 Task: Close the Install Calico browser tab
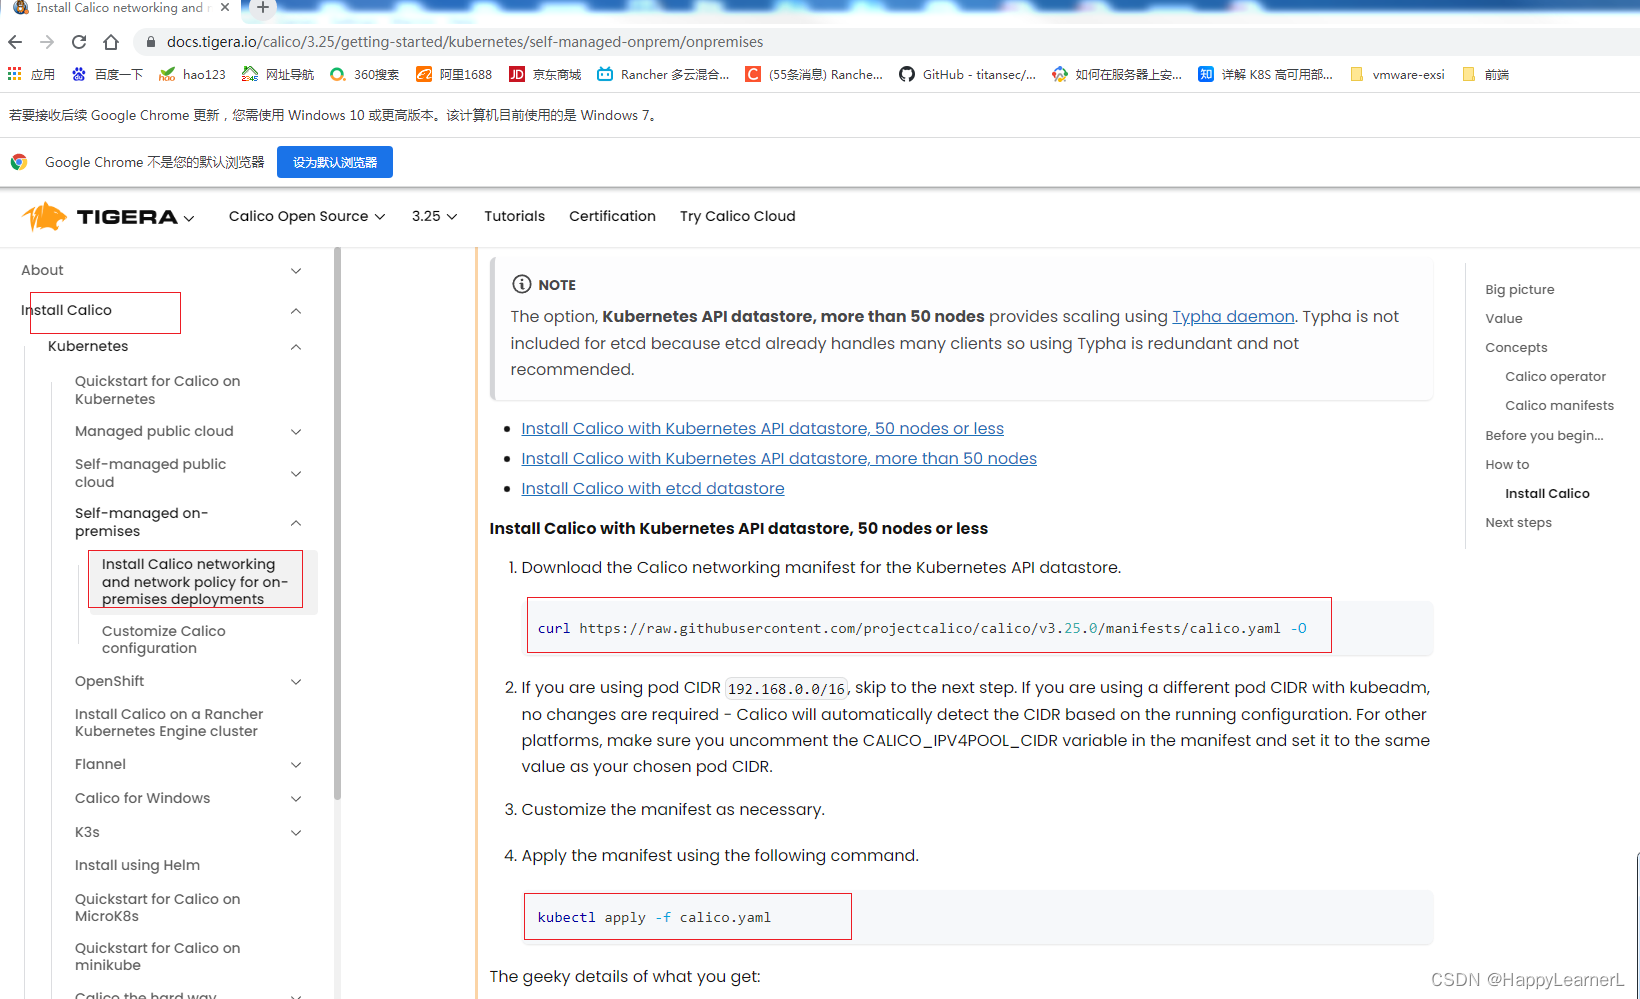coord(225,7)
